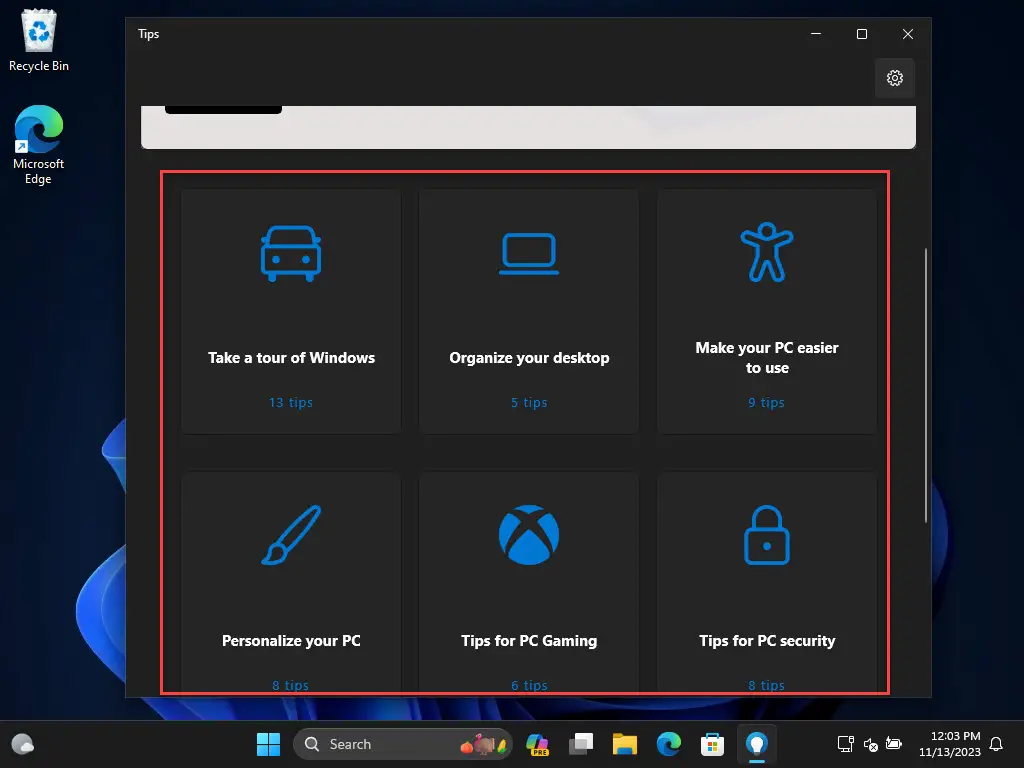The height and width of the screenshot is (768, 1024).
Task: Click the Xbox logo icon
Action: [x=528, y=534]
